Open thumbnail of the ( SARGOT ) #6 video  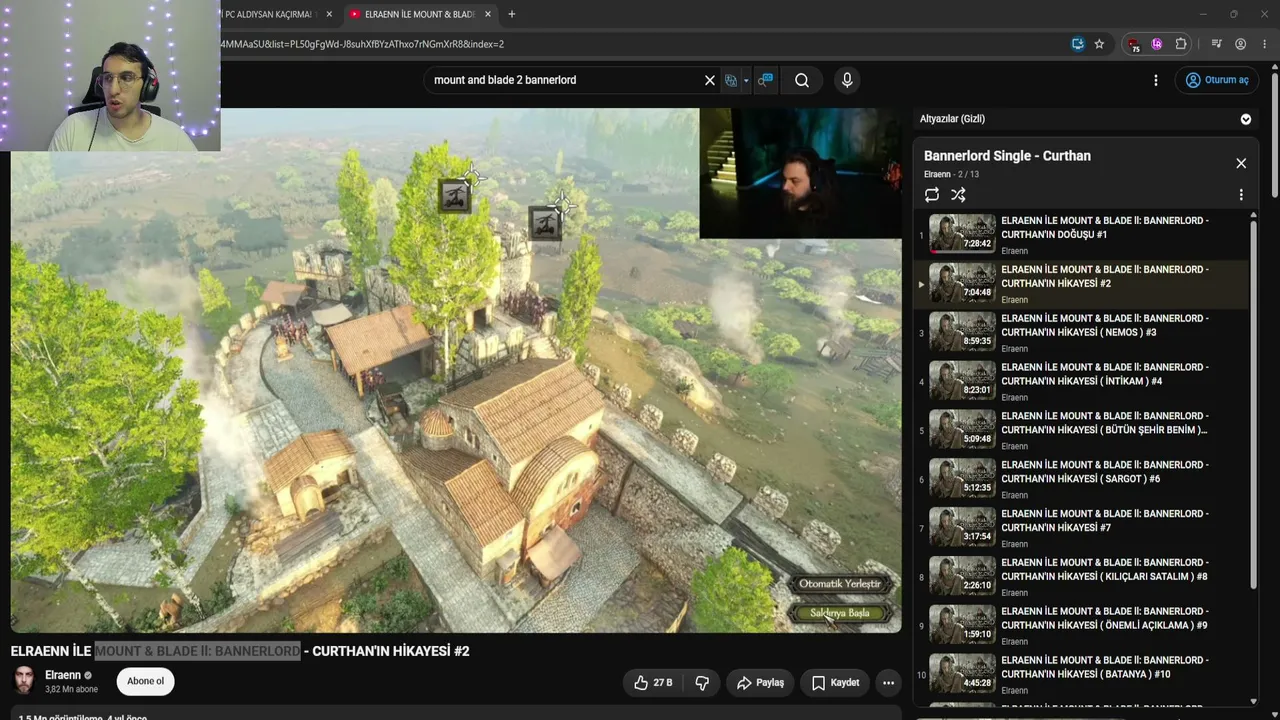click(962, 479)
